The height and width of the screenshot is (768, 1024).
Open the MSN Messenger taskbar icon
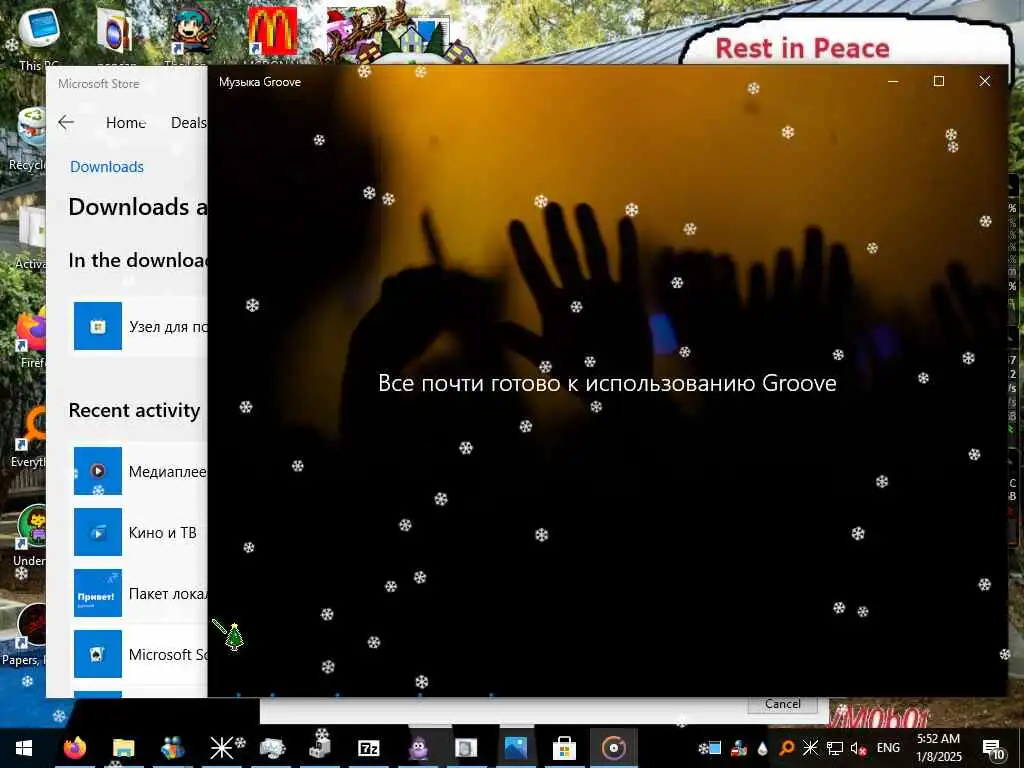[x=172, y=748]
